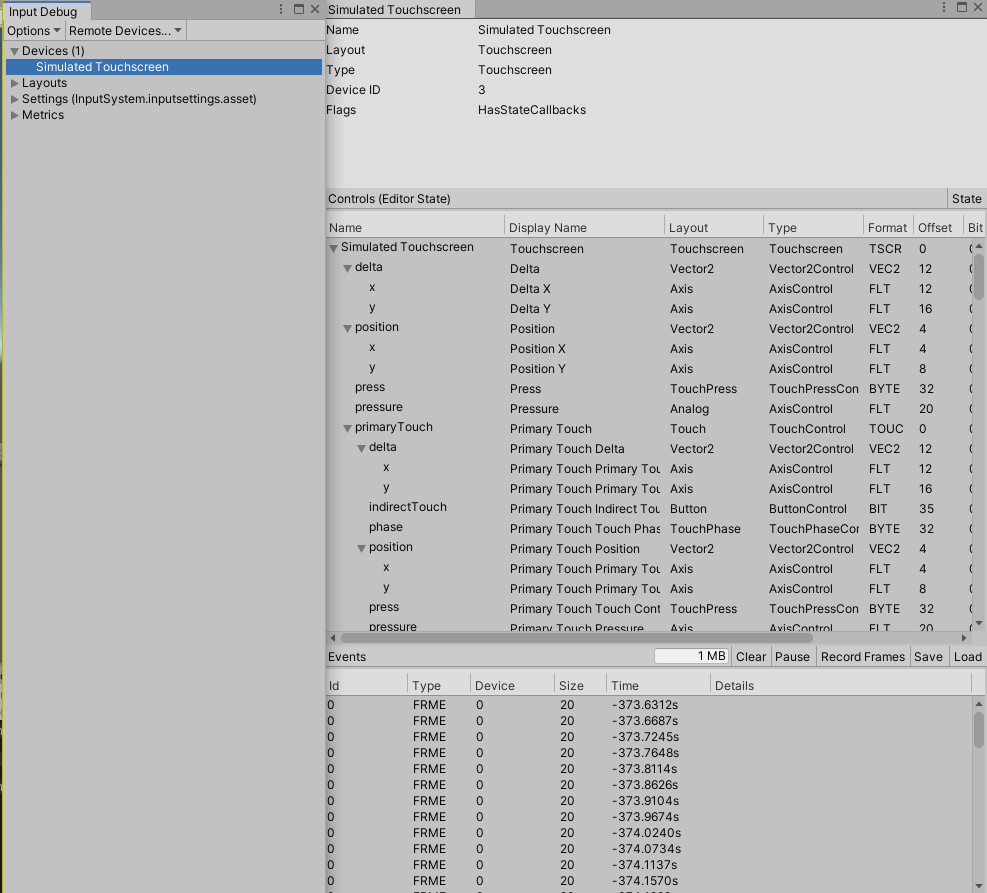Image resolution: width=987 pixels, height=893 pixels.
Task: Open the Input Debug panel kebab menu
Action: [281, 9]
